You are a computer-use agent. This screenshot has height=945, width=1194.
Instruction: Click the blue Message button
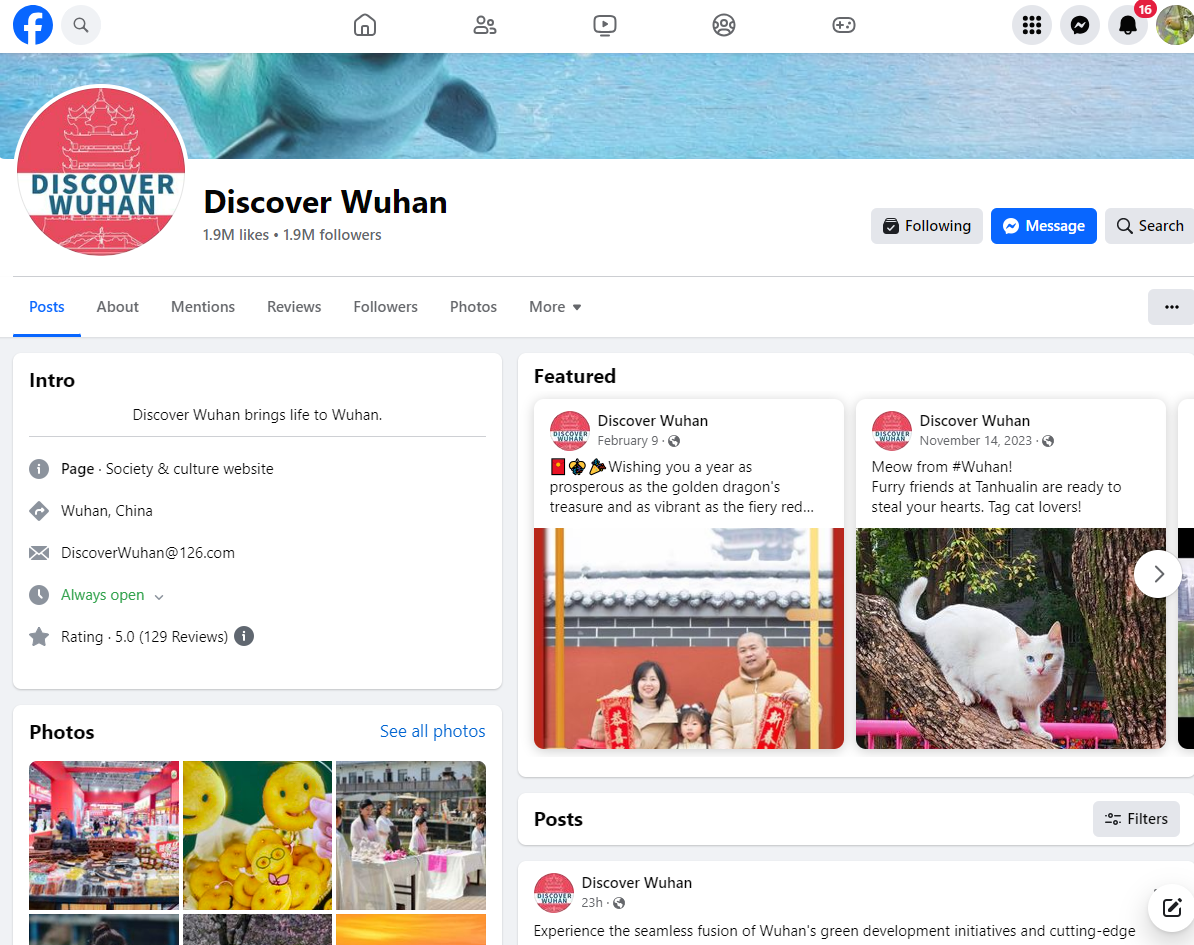(x=1043, y=226)
